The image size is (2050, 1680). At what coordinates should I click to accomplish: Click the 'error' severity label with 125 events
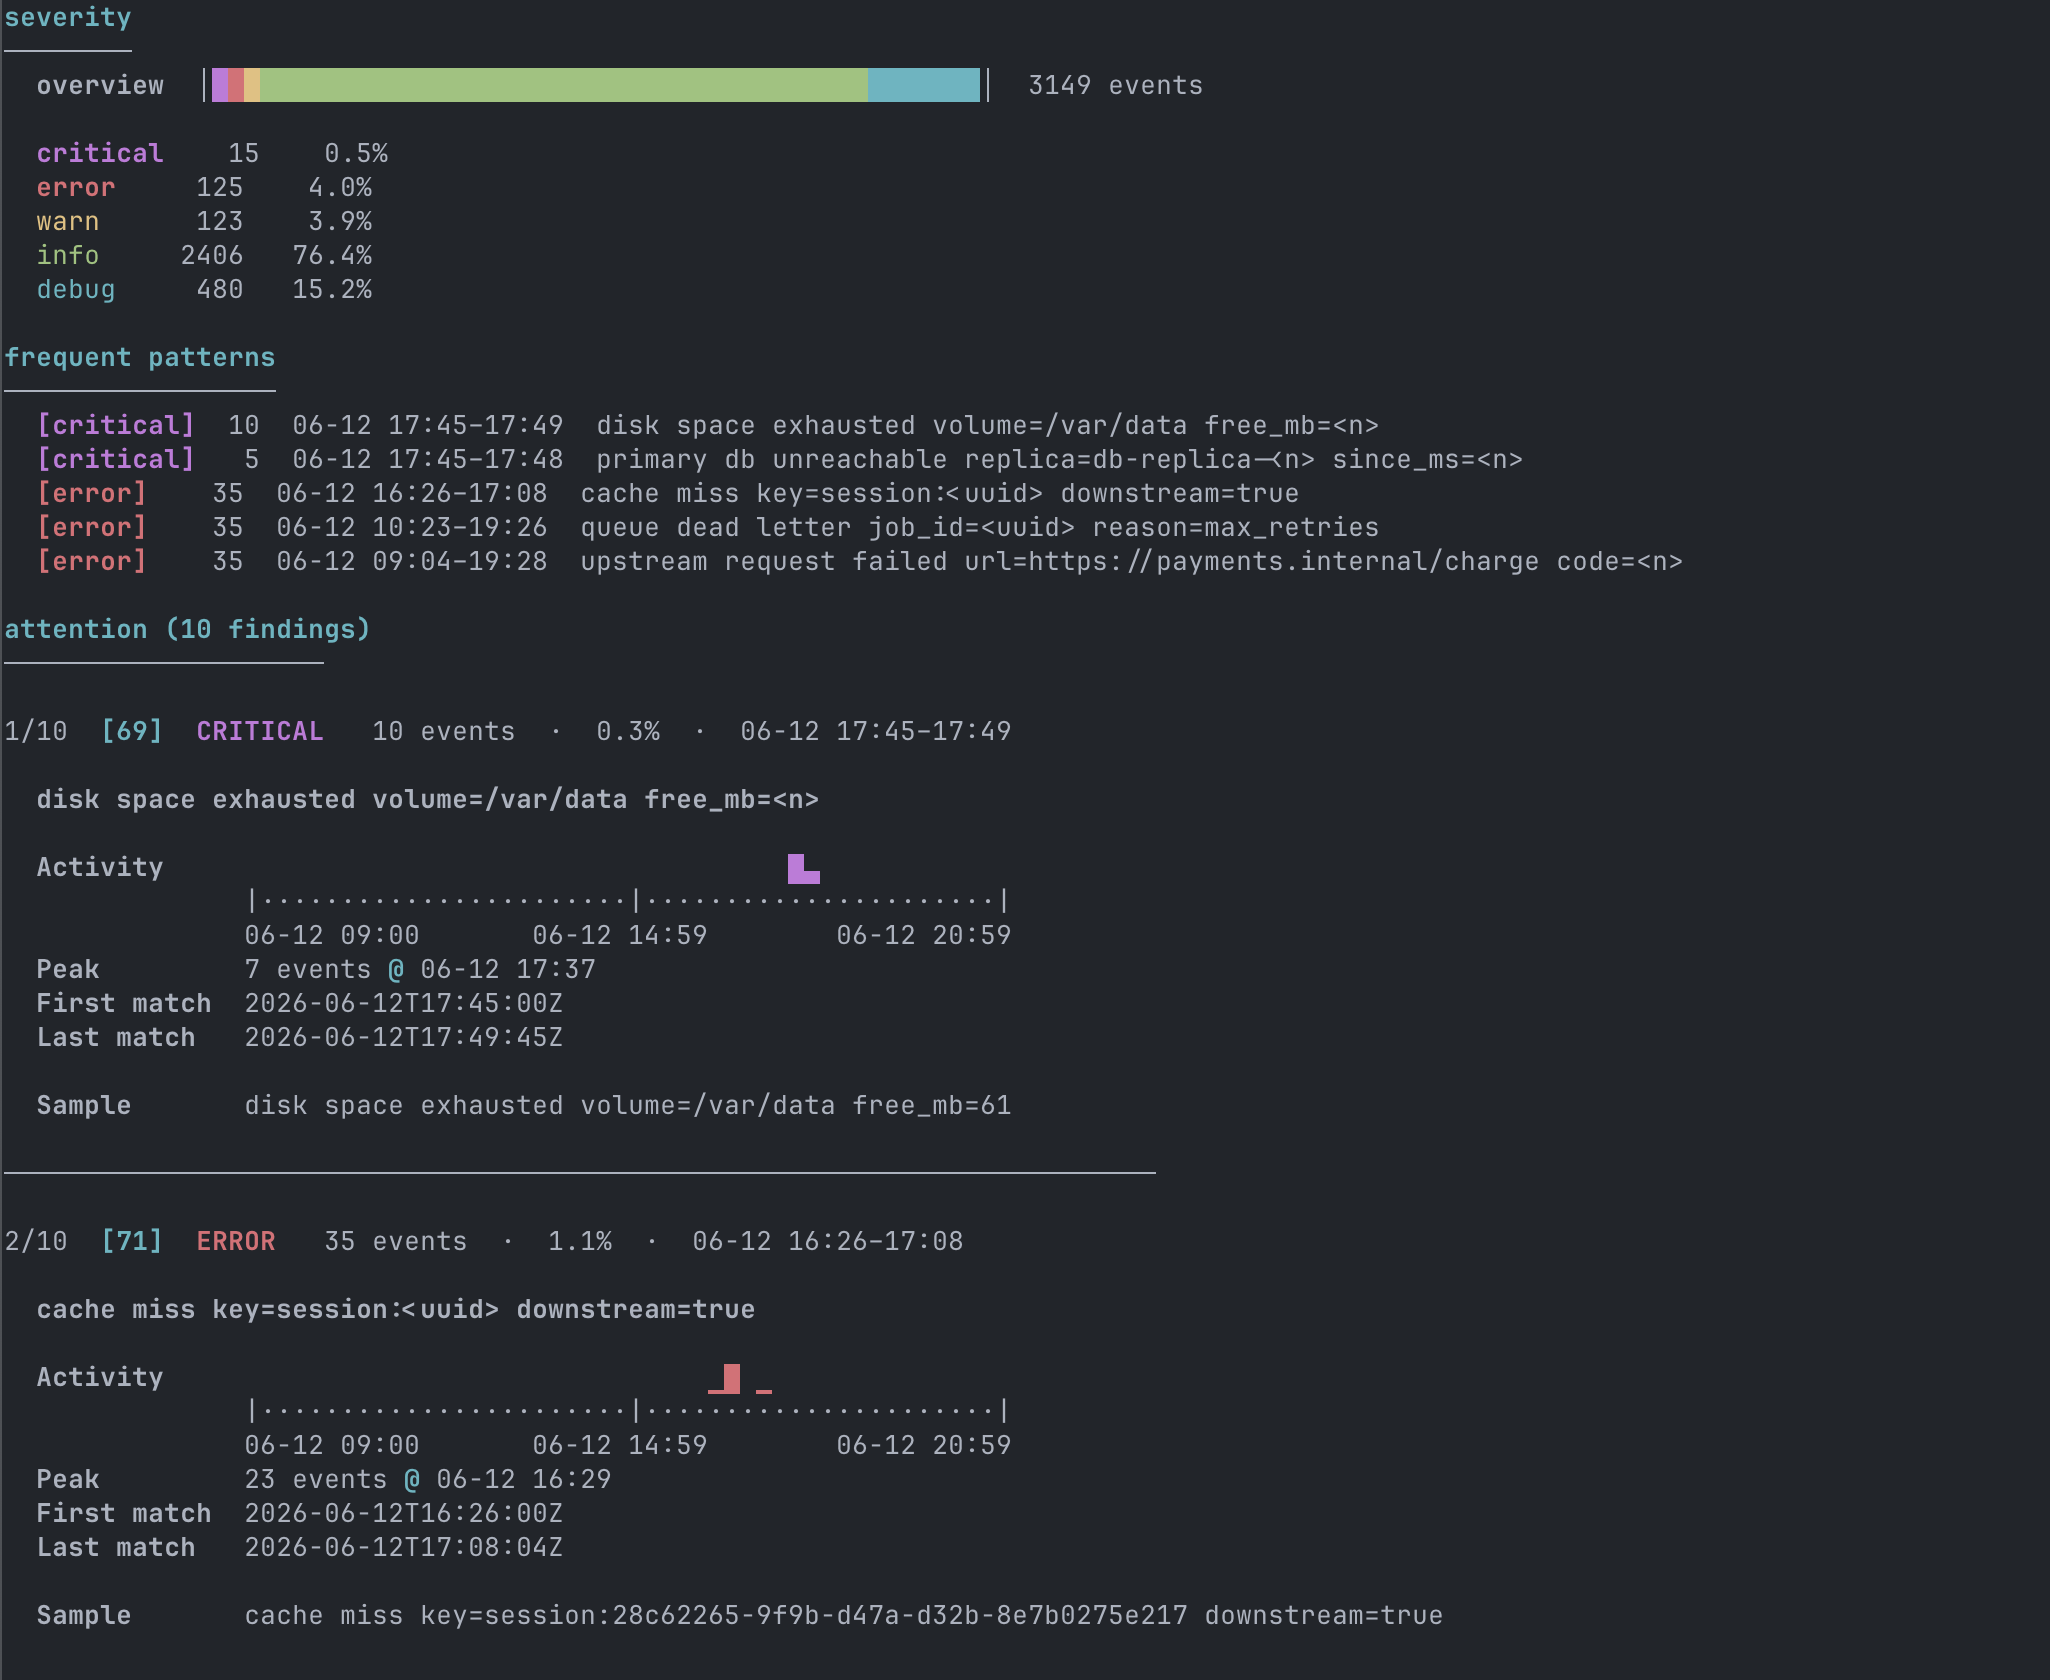click(x=76, y=187)
